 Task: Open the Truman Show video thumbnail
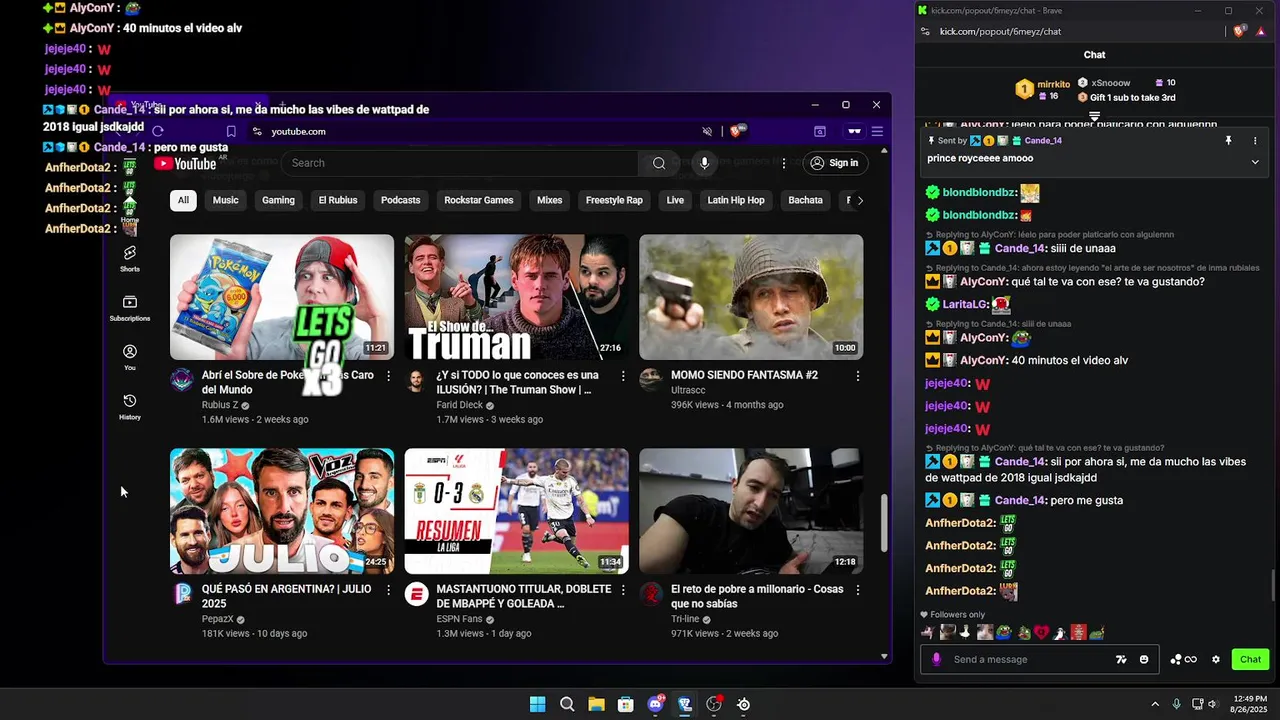point(516,297)
